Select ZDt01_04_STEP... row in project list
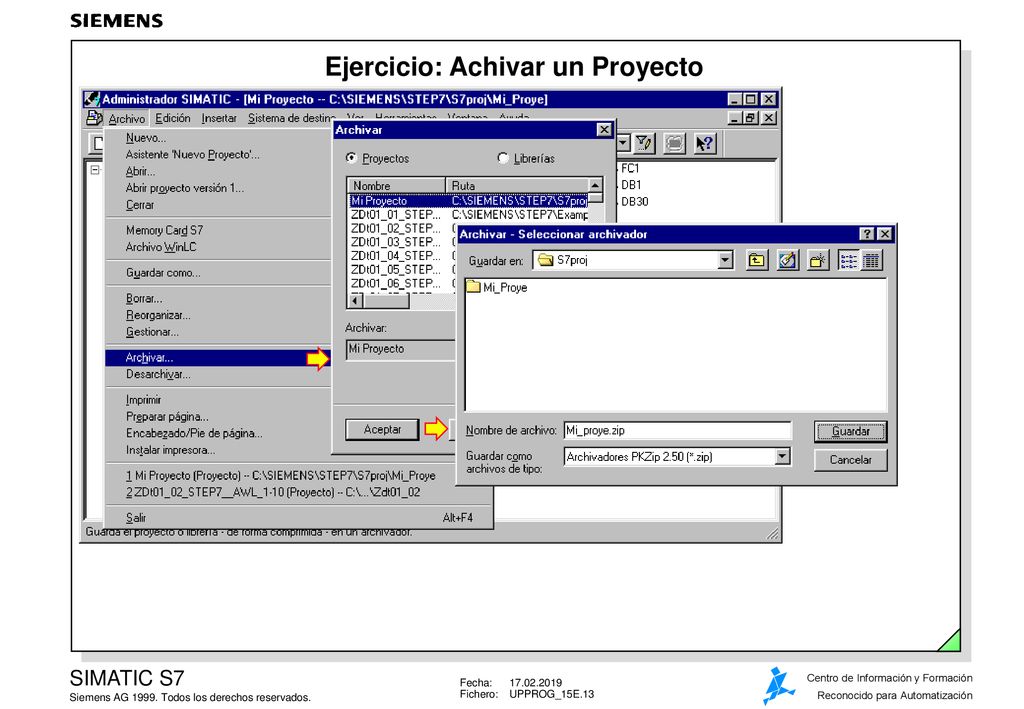 pyautogui.click(x=402, y=256)
